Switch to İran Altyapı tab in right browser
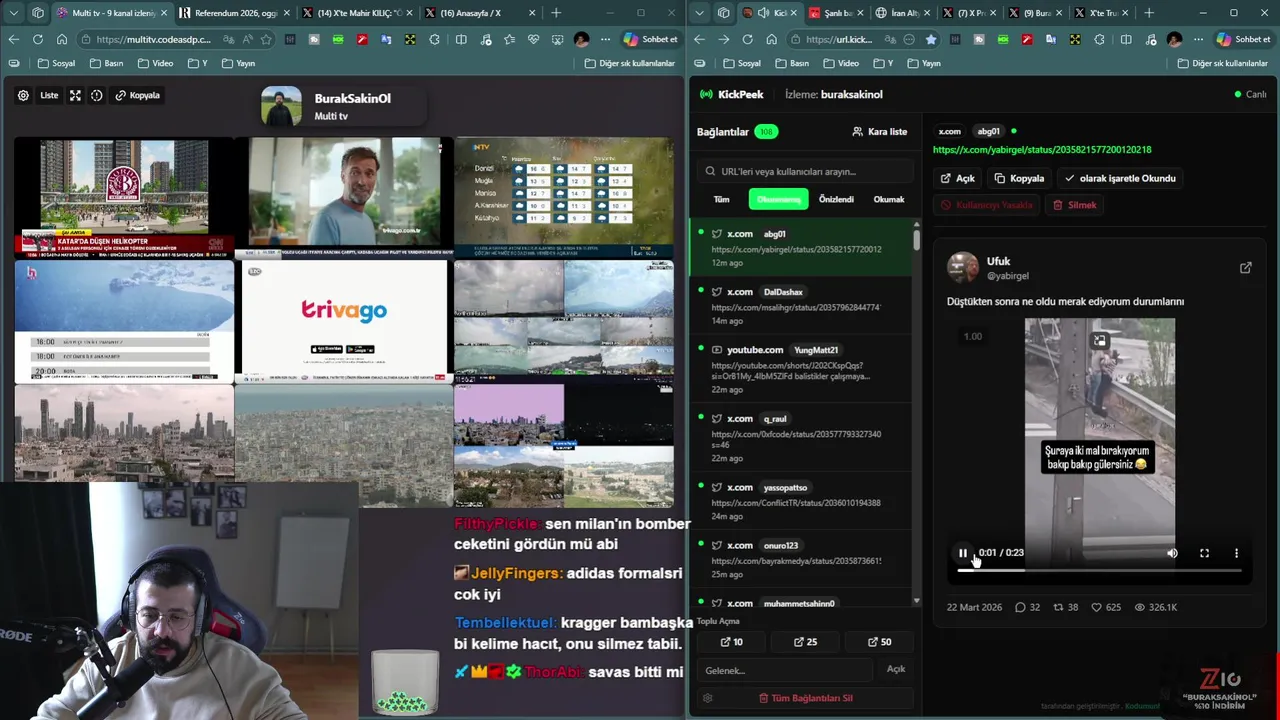Screen dimensions: 1280x720 pyautogui.click(x=900, y=13)
